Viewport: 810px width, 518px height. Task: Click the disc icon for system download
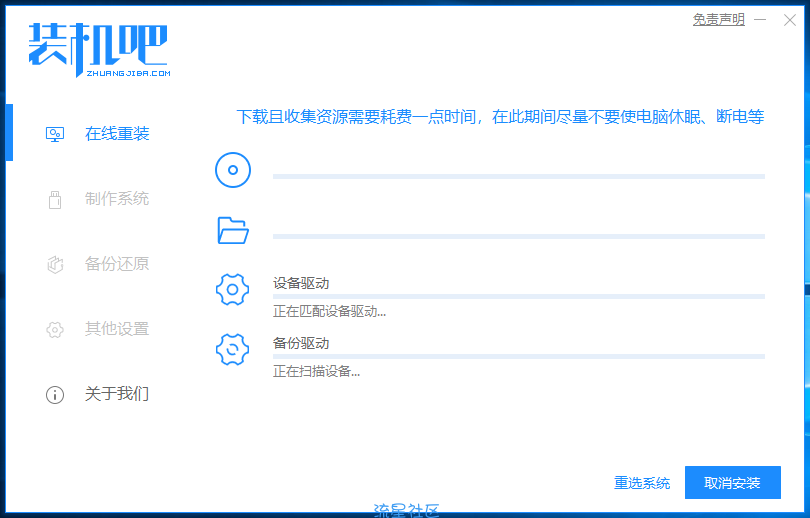click(233, 170)
